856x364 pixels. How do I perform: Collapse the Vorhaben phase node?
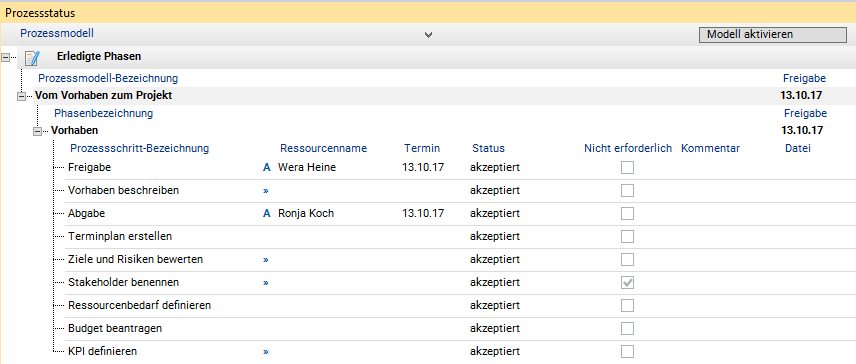tap(37, 131)
